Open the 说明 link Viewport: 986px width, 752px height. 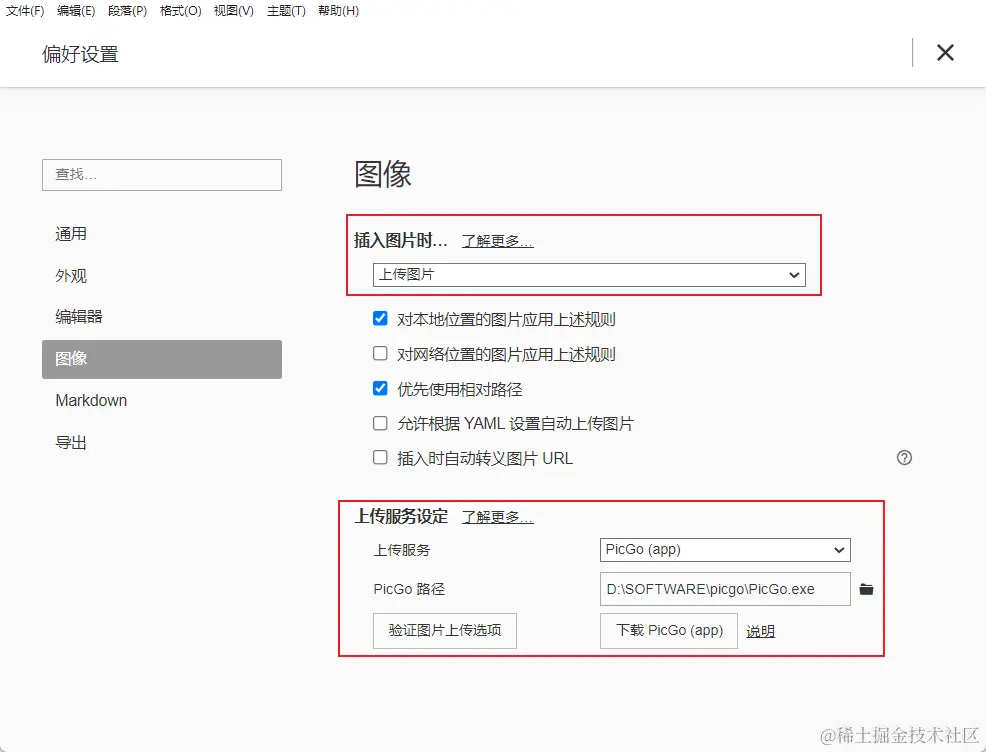coord(760,631)
